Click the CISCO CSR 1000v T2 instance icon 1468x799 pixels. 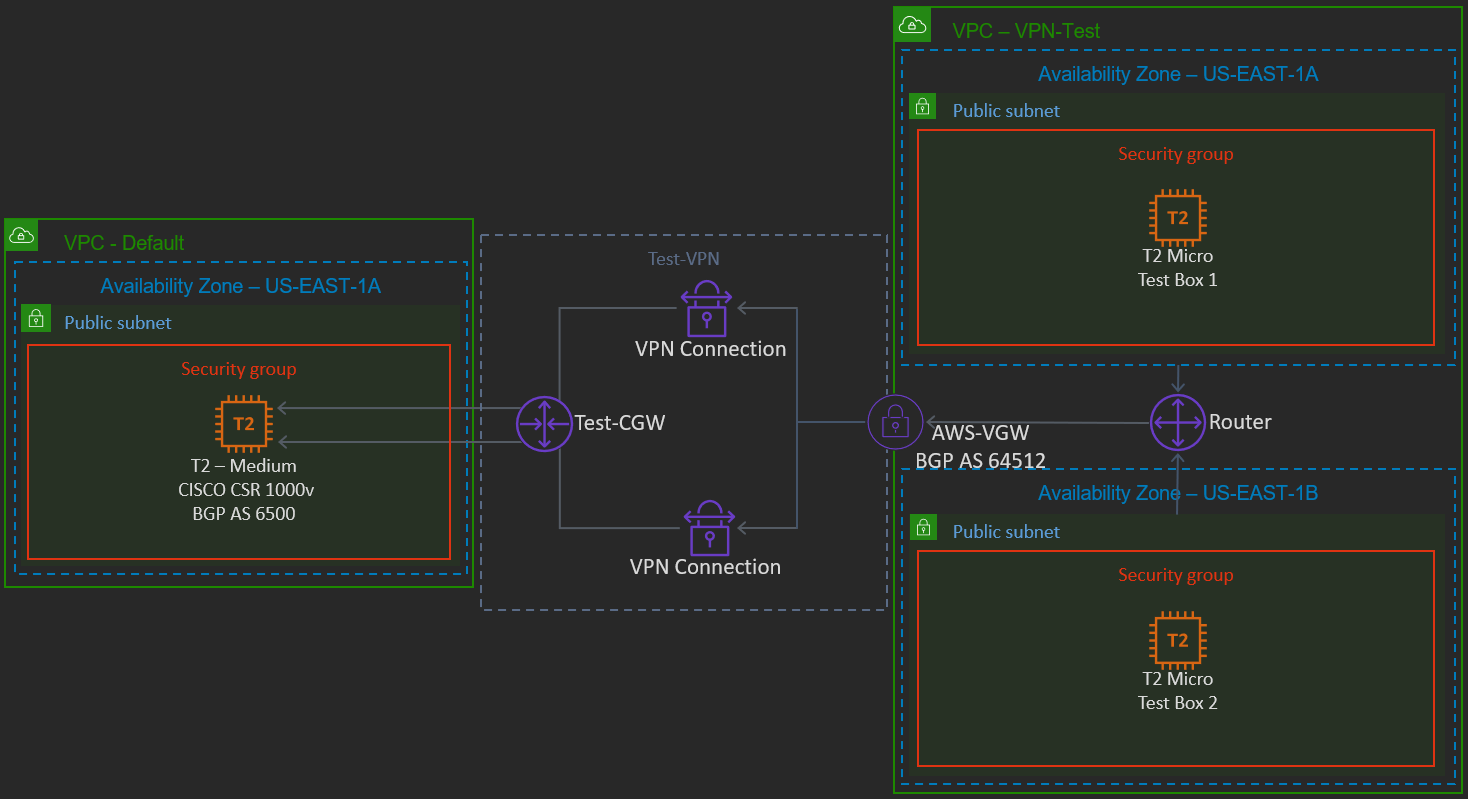pyautogui.click(x=244, y=424)
